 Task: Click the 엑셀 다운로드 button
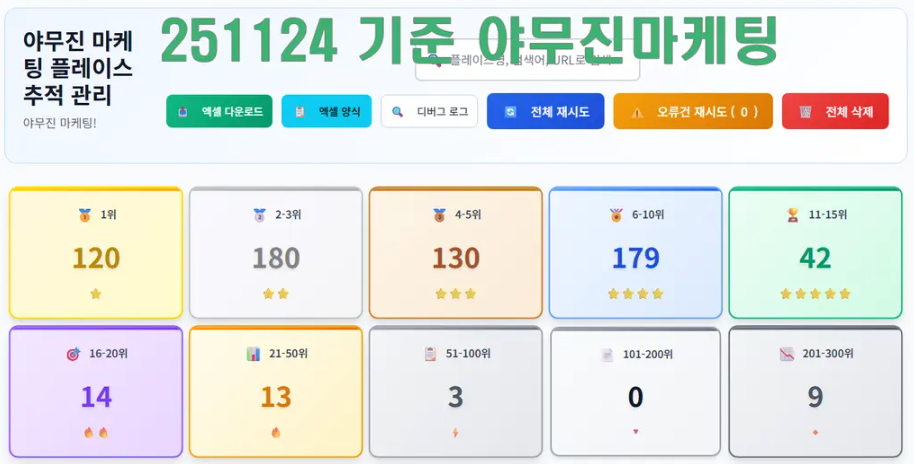point(219,112)
